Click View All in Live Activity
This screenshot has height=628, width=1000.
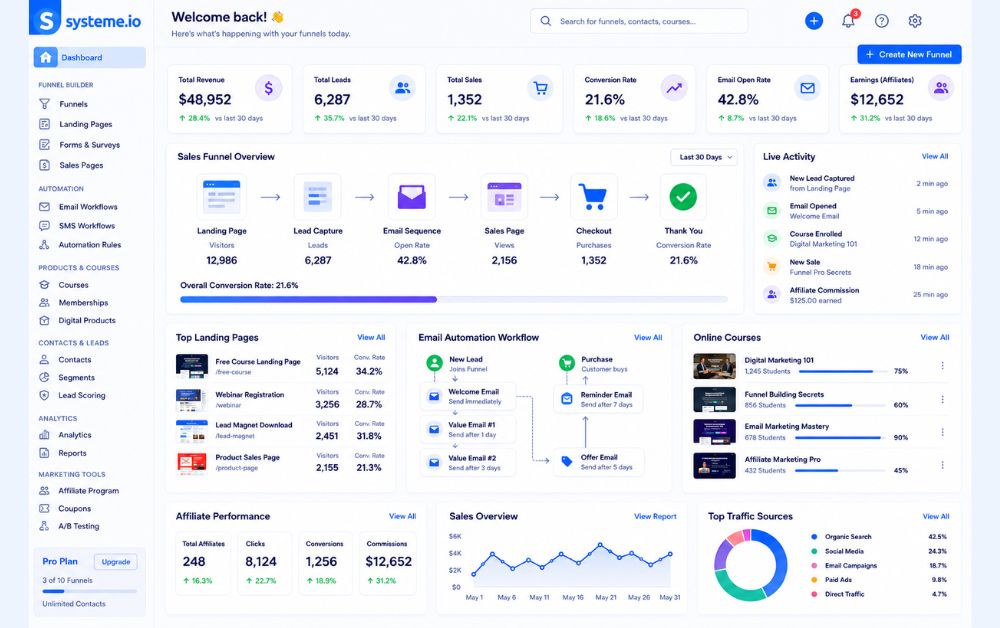[934, 156]
